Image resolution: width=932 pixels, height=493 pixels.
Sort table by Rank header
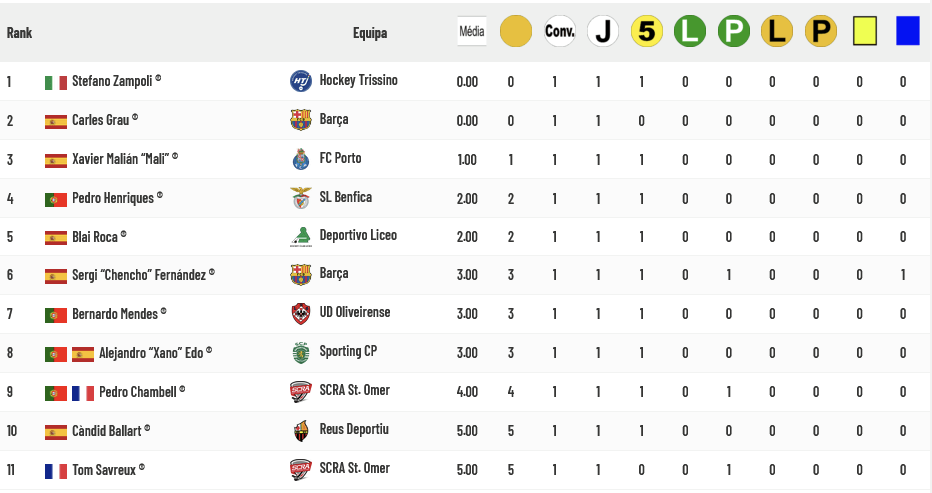click(x=19, y=33)
